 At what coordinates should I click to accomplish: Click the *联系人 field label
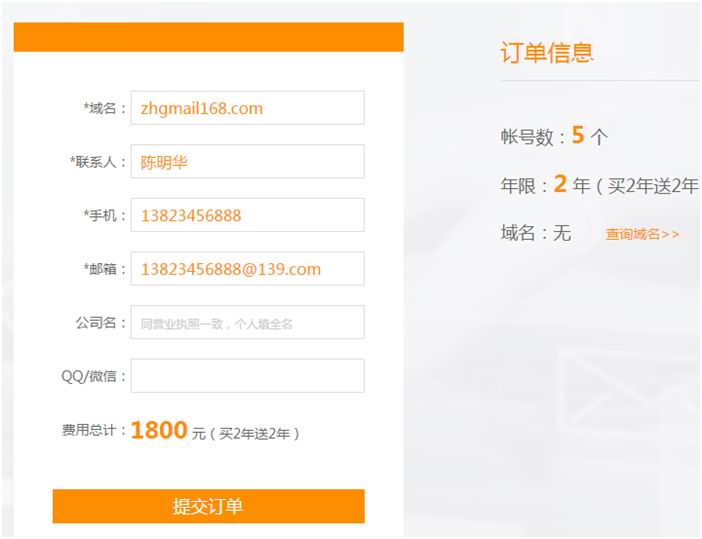pyautogui.click(x=98, y=162)
